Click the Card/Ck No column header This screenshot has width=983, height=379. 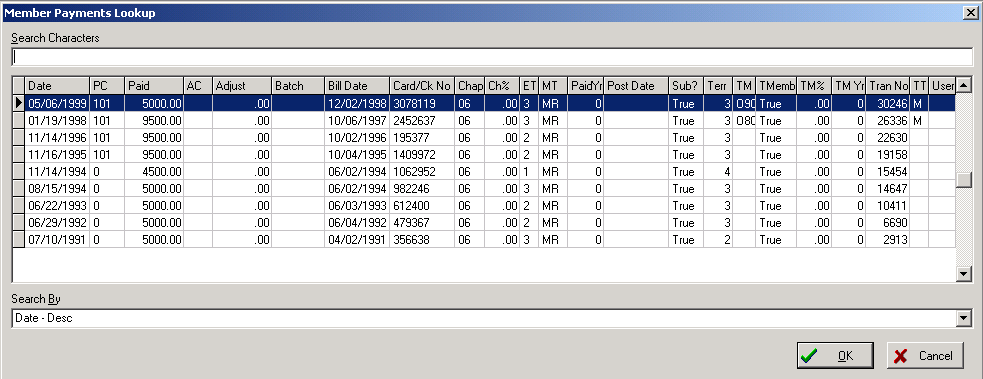(422, 86)
